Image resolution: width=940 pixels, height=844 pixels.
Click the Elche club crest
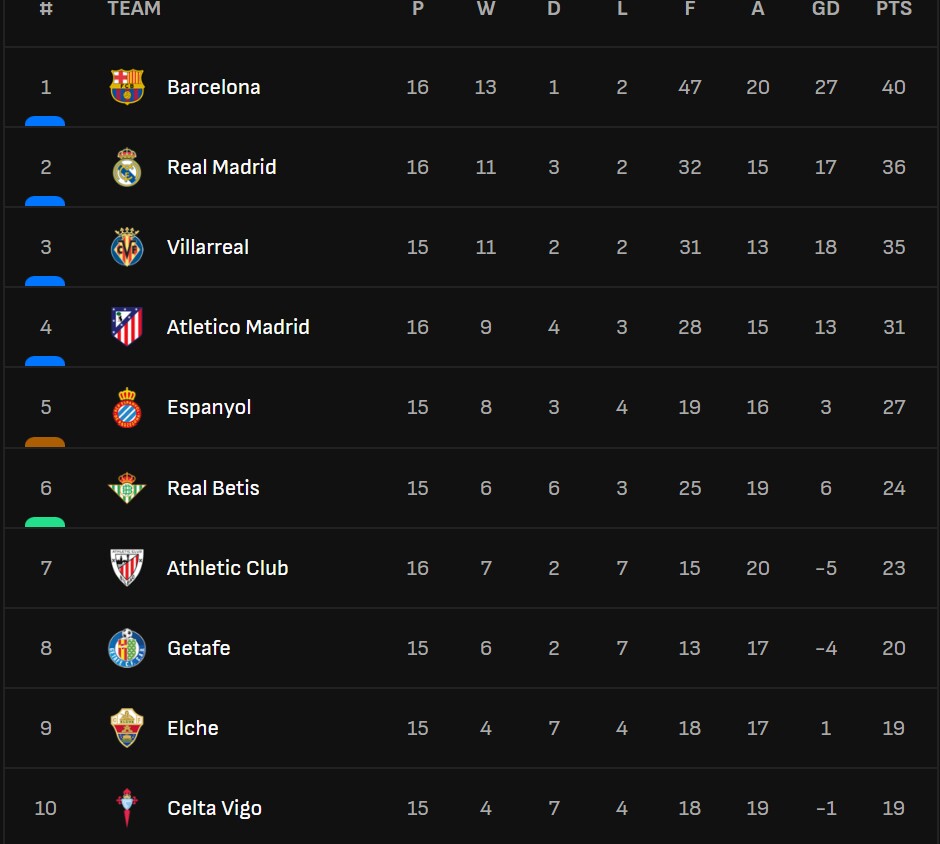pos(127,728)
